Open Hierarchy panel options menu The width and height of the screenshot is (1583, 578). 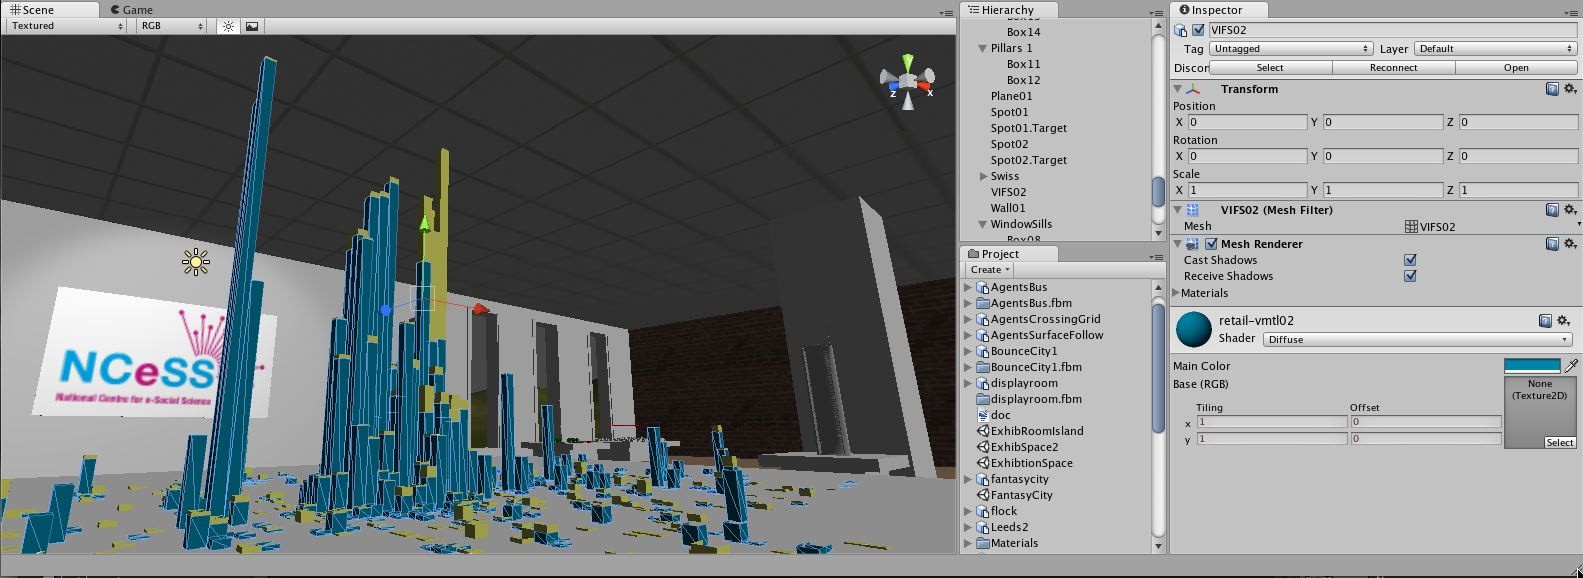tap(1158, 12)
